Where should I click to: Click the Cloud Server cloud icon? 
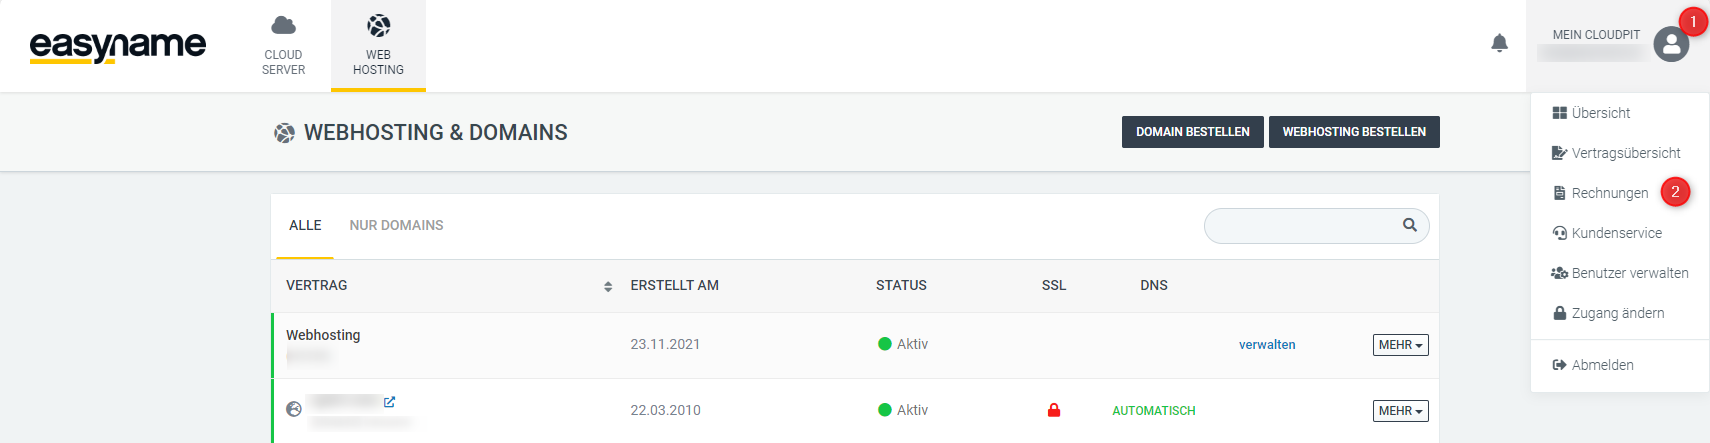tap(284, 25)
